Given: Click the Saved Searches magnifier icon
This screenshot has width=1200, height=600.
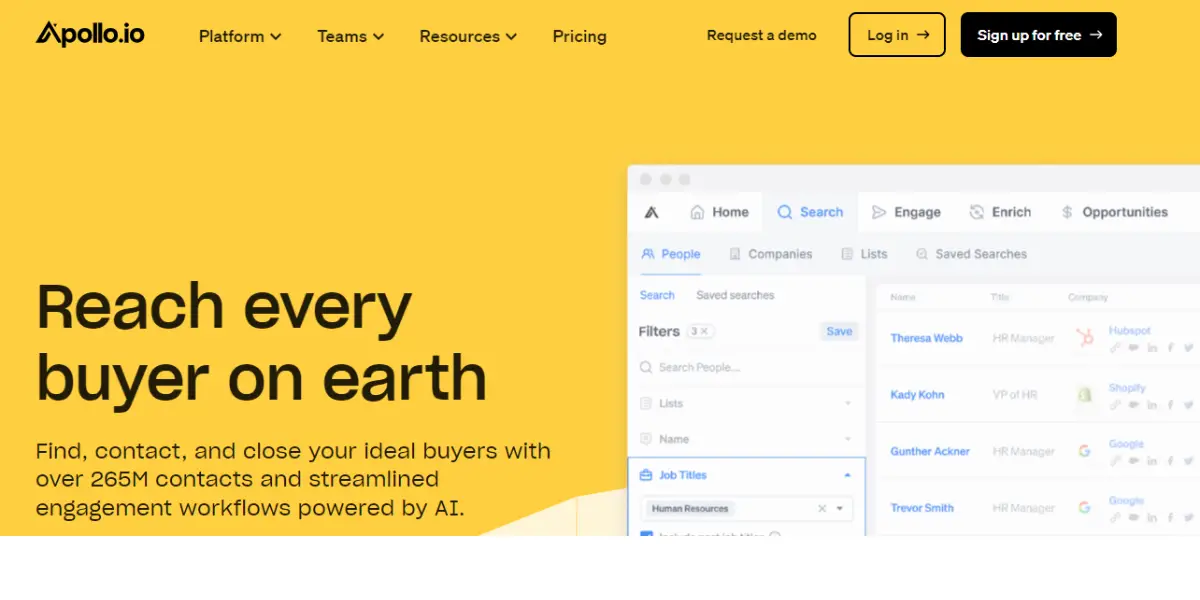Looking at the screenshot, I should [x=922, y=254].
